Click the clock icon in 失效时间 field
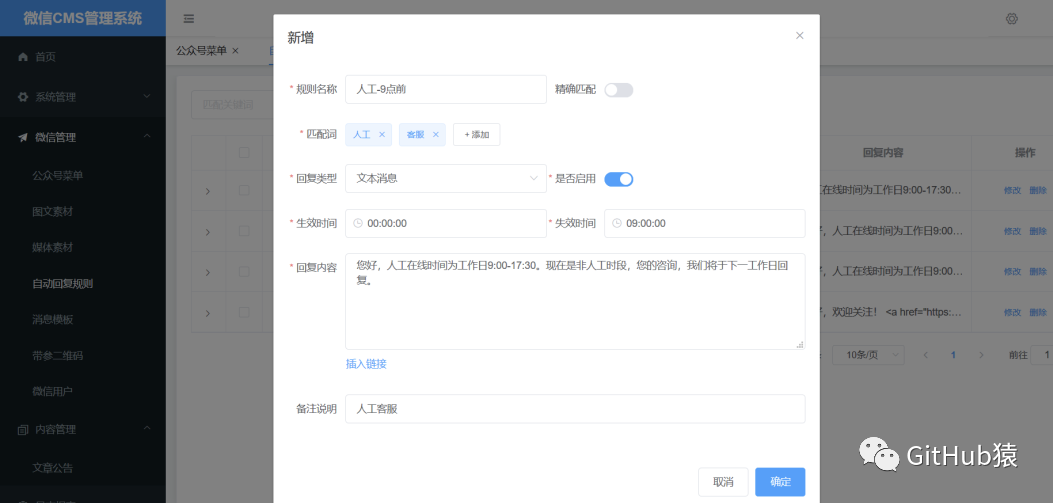Viewport: 1053px width, 503px height. [616, 223]
